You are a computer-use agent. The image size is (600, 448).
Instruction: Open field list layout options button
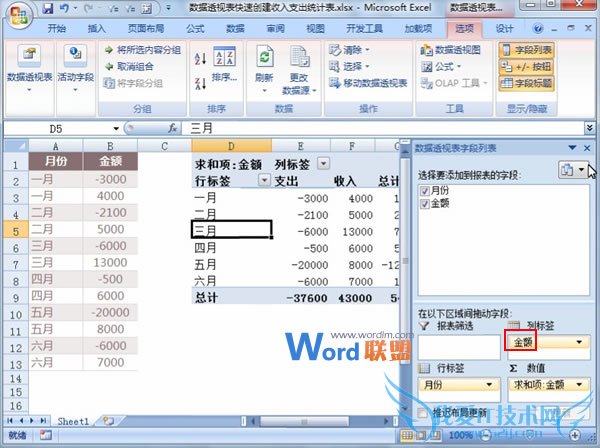click(573, 169)
